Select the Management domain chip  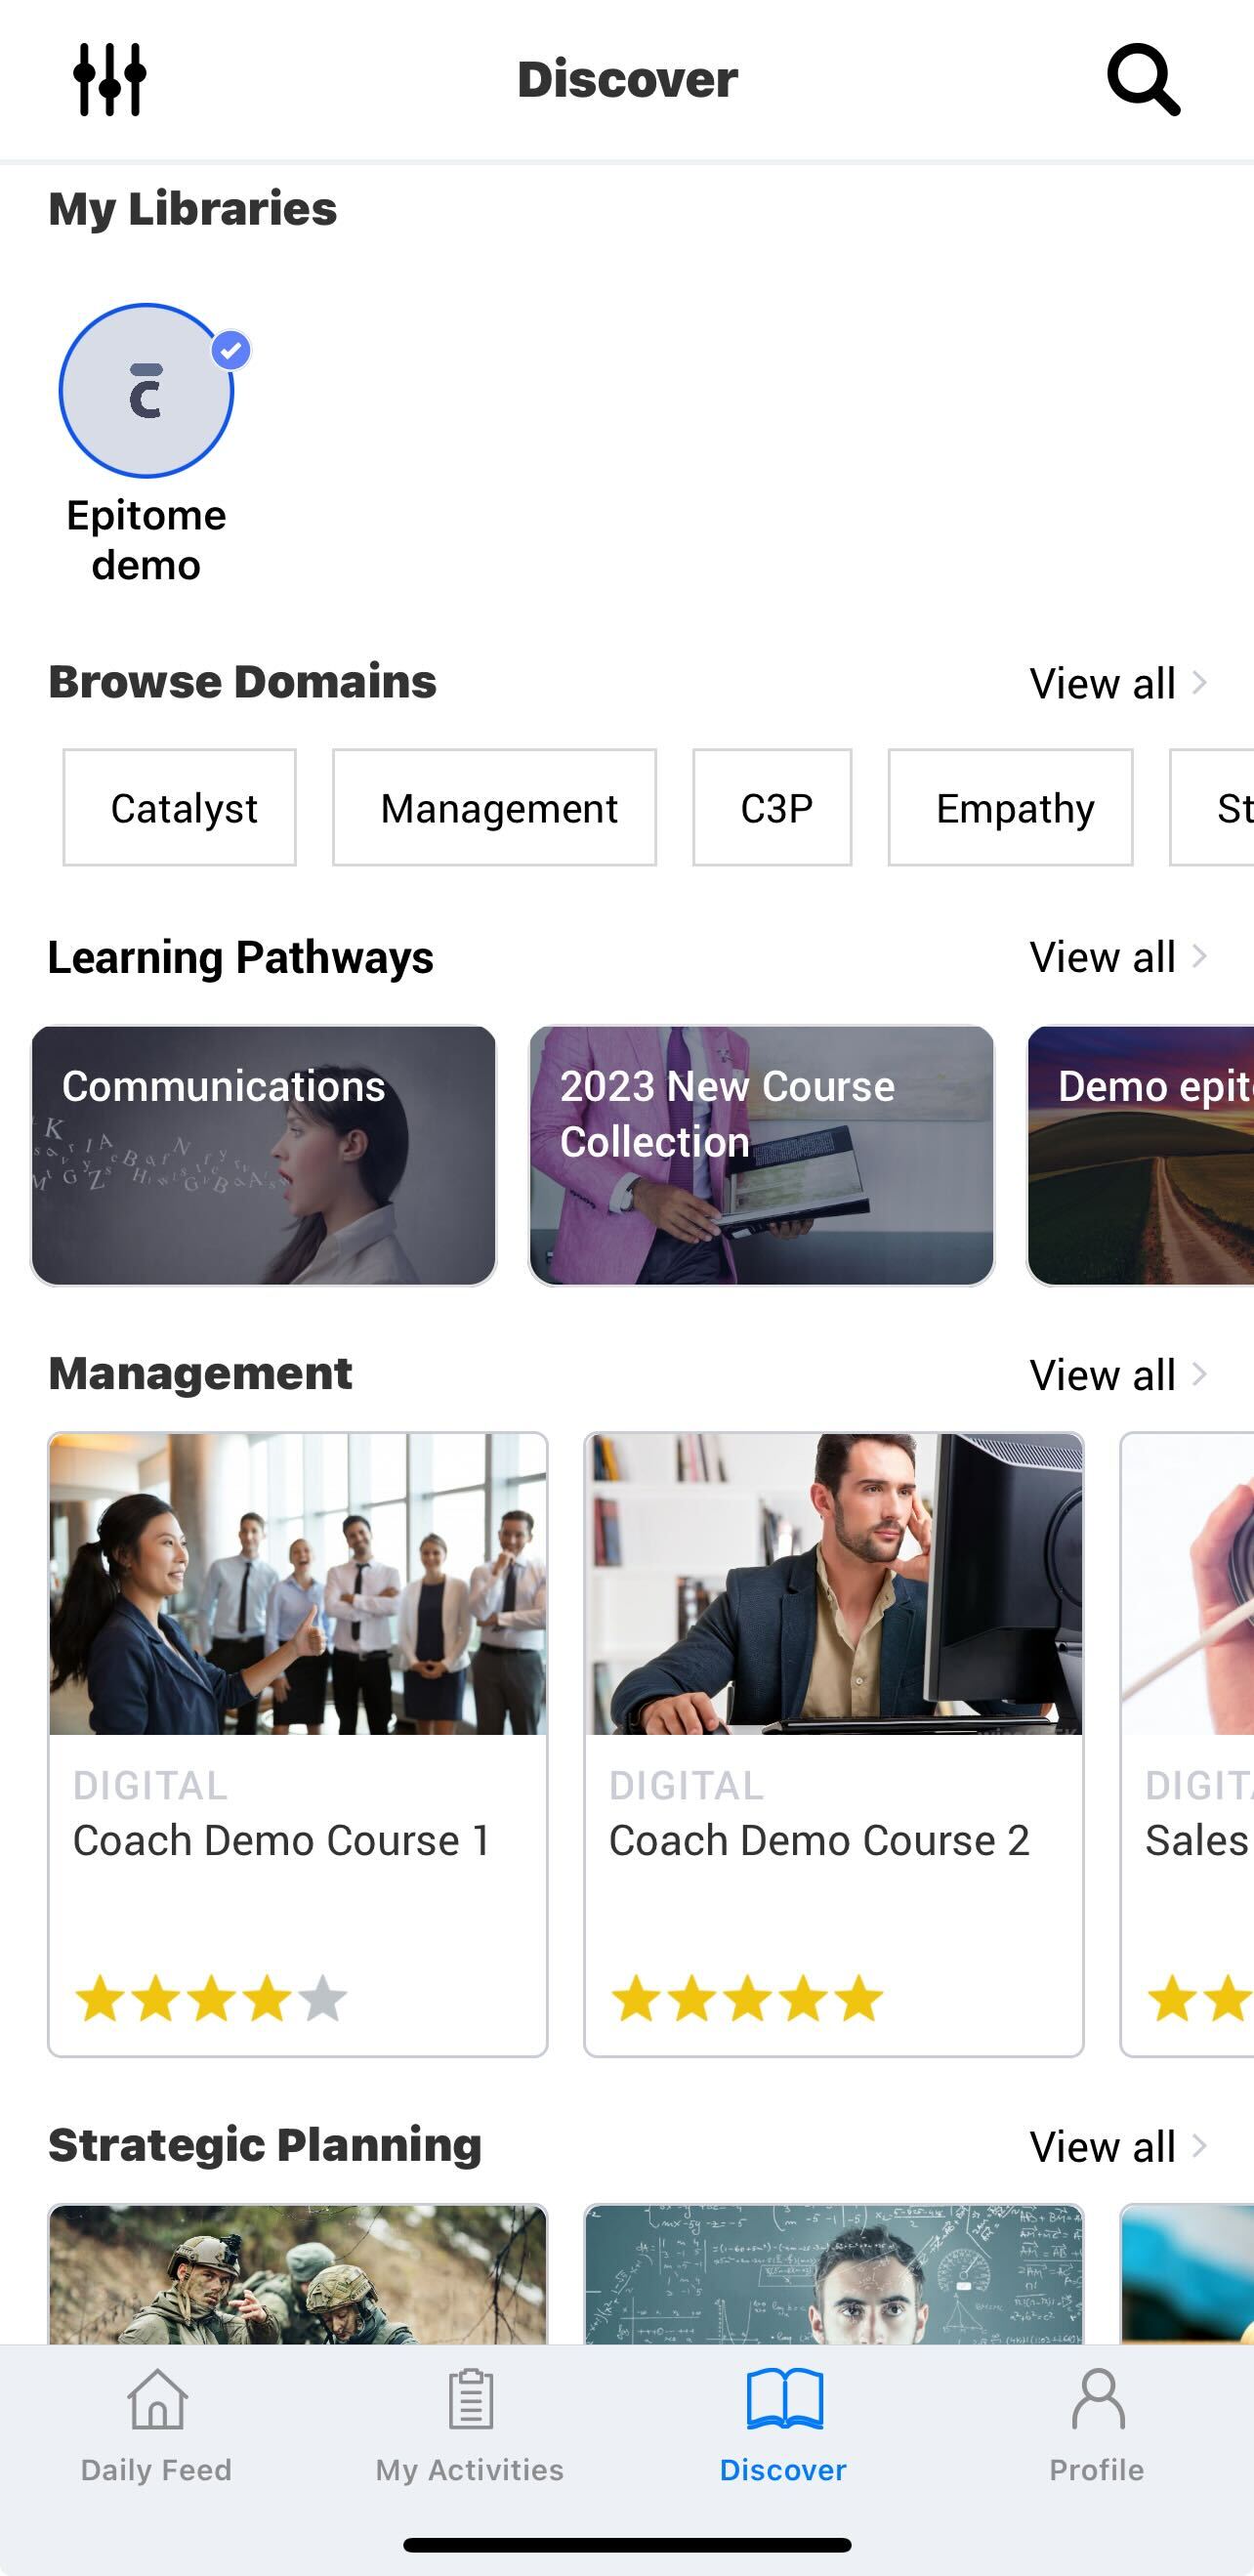495,807
